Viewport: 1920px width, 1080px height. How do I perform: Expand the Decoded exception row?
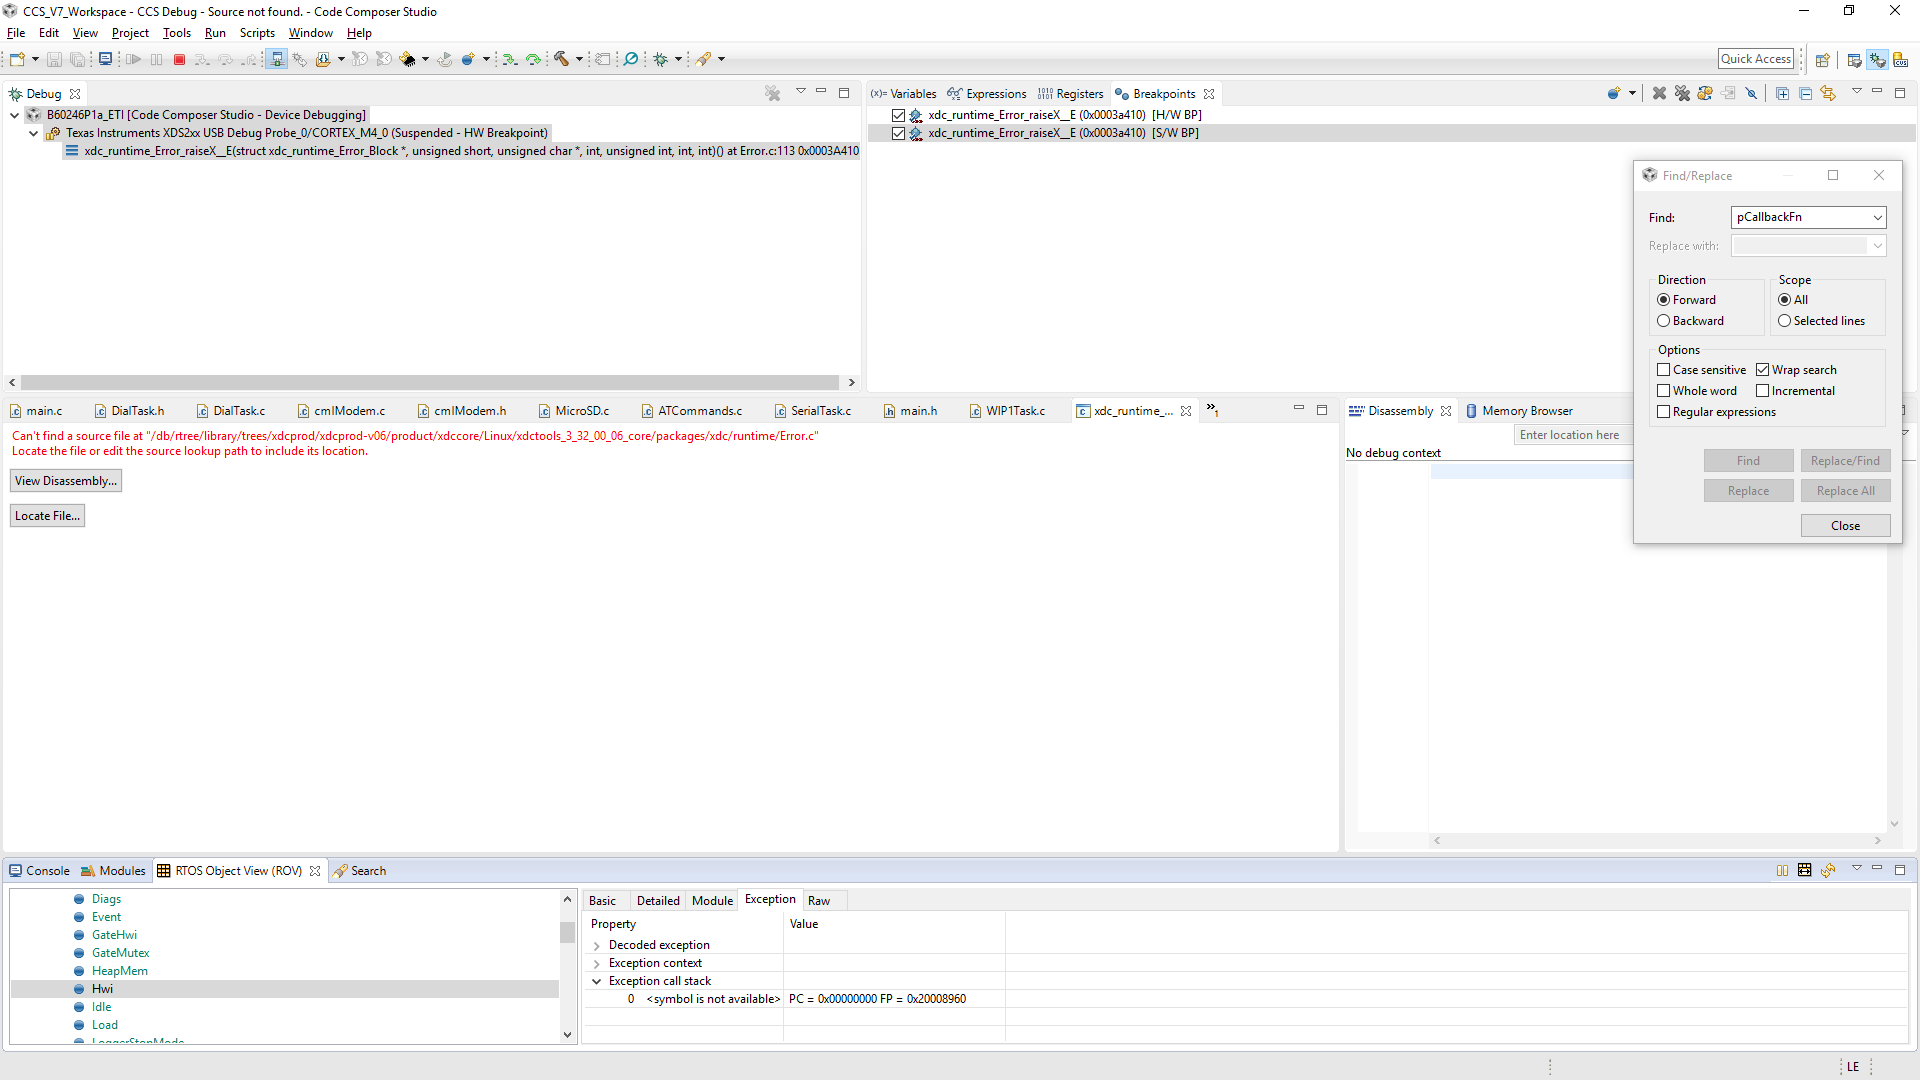(x=597, y=945)
